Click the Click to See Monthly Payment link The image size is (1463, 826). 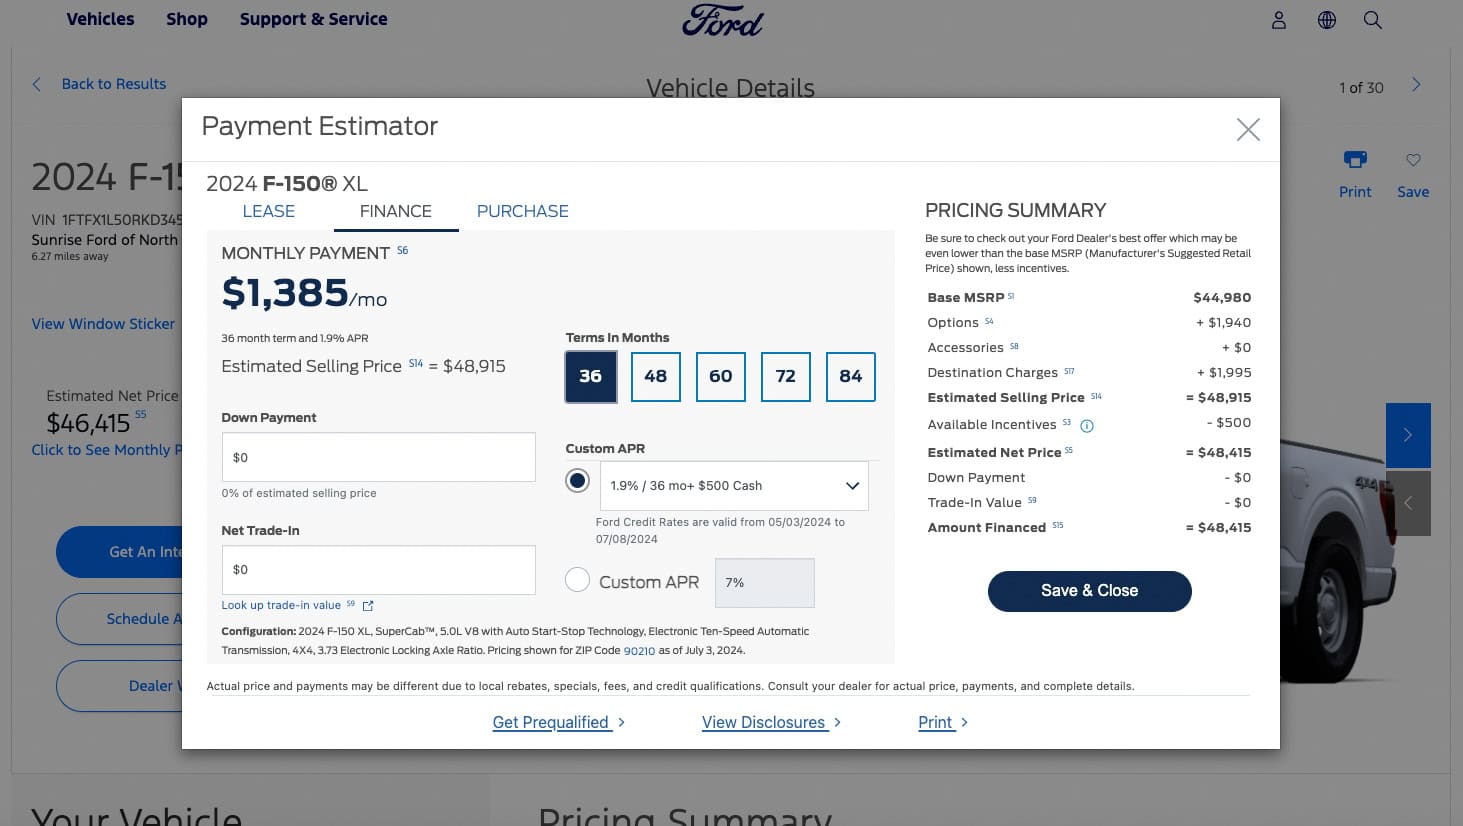pos(106,450)
